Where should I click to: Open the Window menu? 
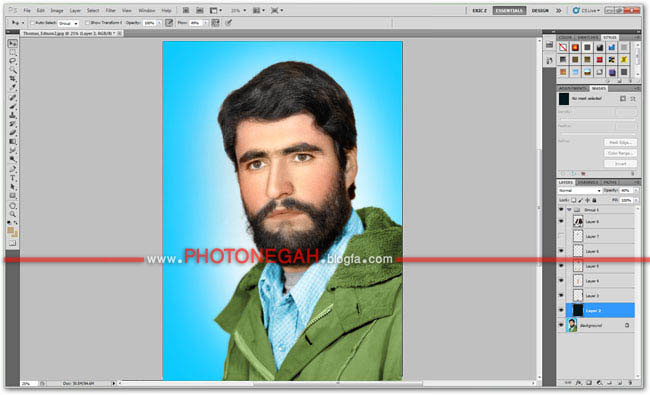(x=146, y=10)
